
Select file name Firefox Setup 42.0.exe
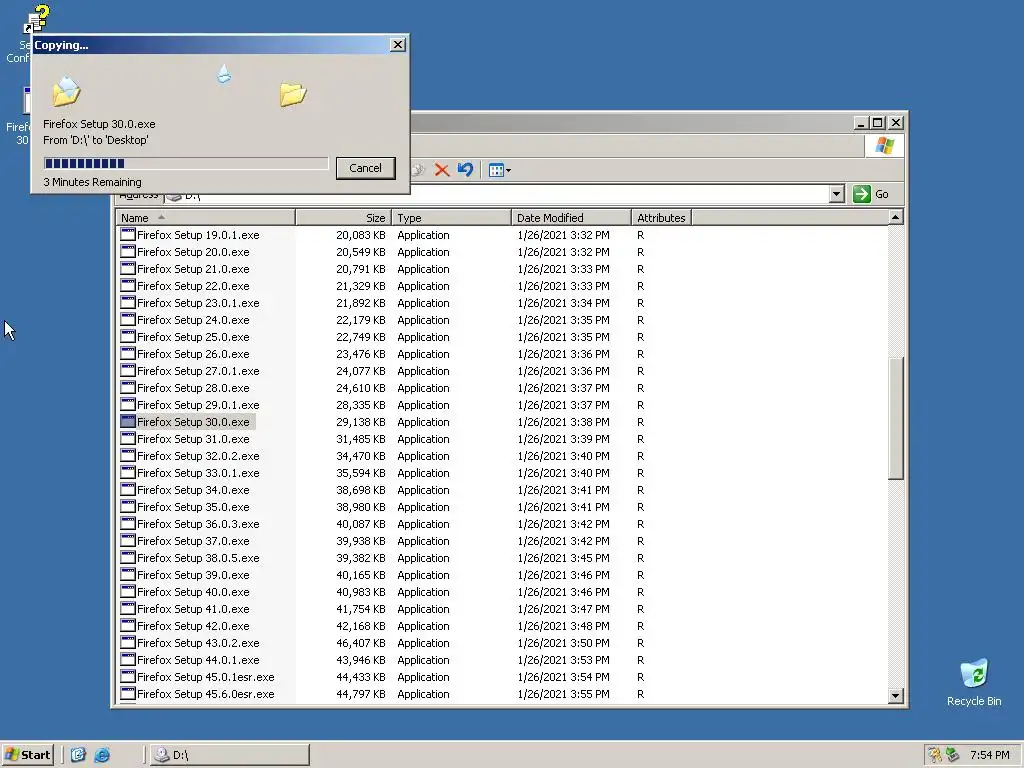point(193,626)
